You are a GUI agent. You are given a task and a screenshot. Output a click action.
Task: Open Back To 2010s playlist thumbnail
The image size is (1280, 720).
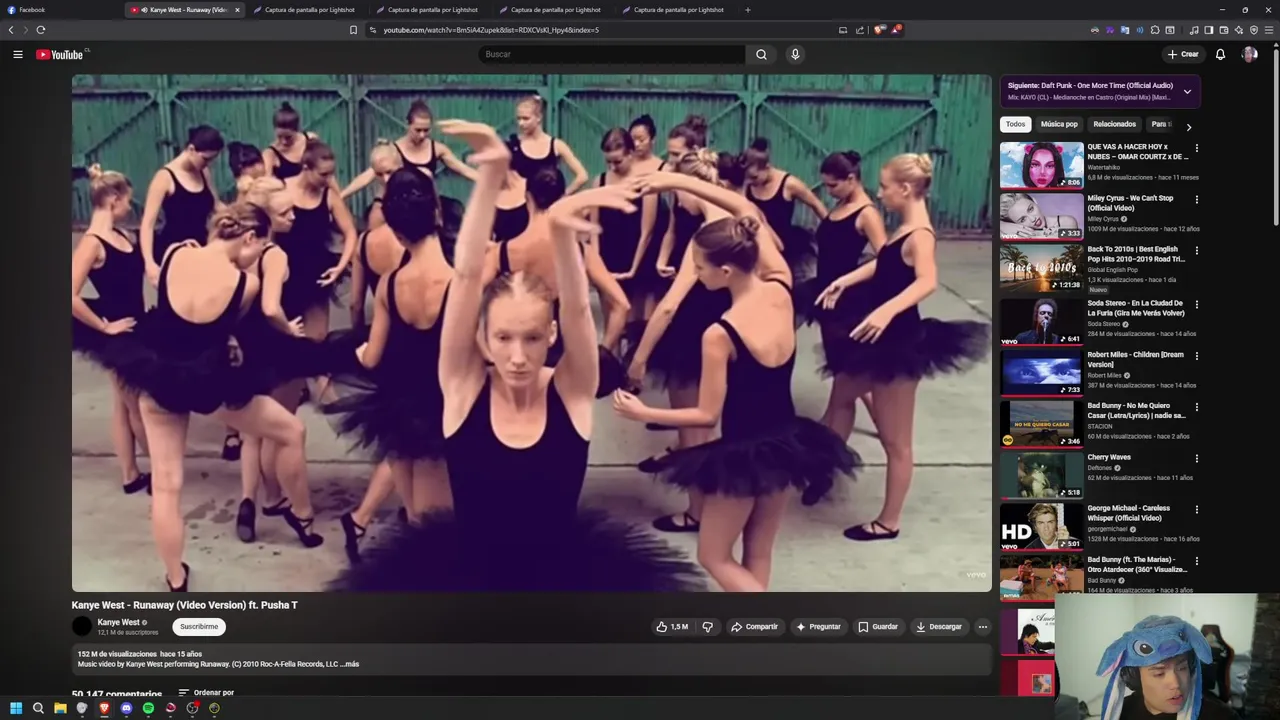(1041, 268)
